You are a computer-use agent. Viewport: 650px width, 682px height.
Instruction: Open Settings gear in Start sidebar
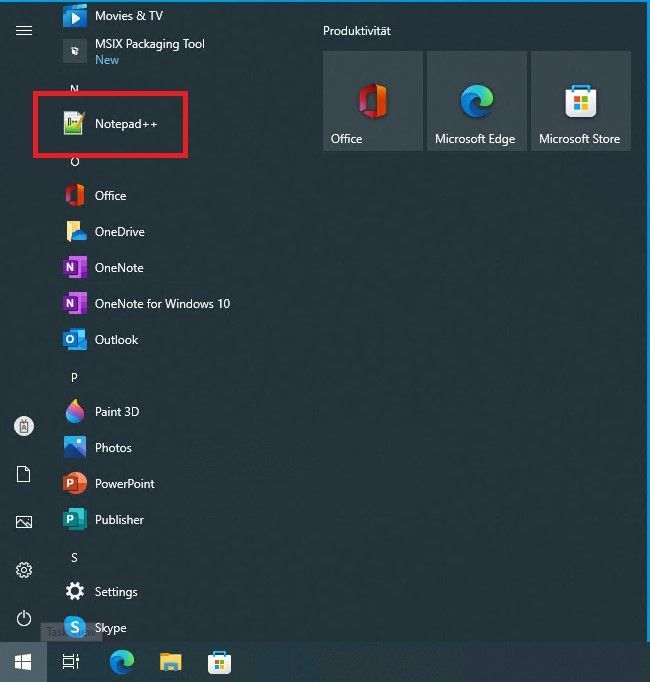[x=24, y=570]
